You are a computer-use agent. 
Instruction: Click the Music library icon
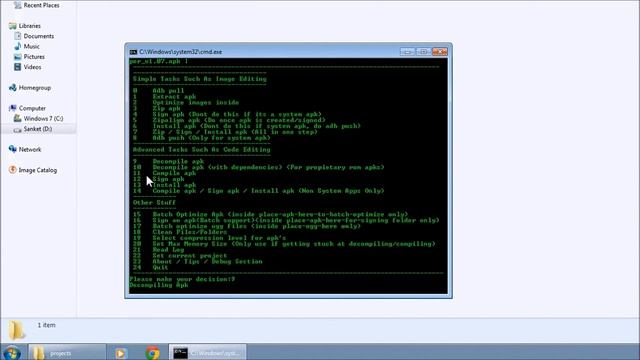tap(18, 47)
